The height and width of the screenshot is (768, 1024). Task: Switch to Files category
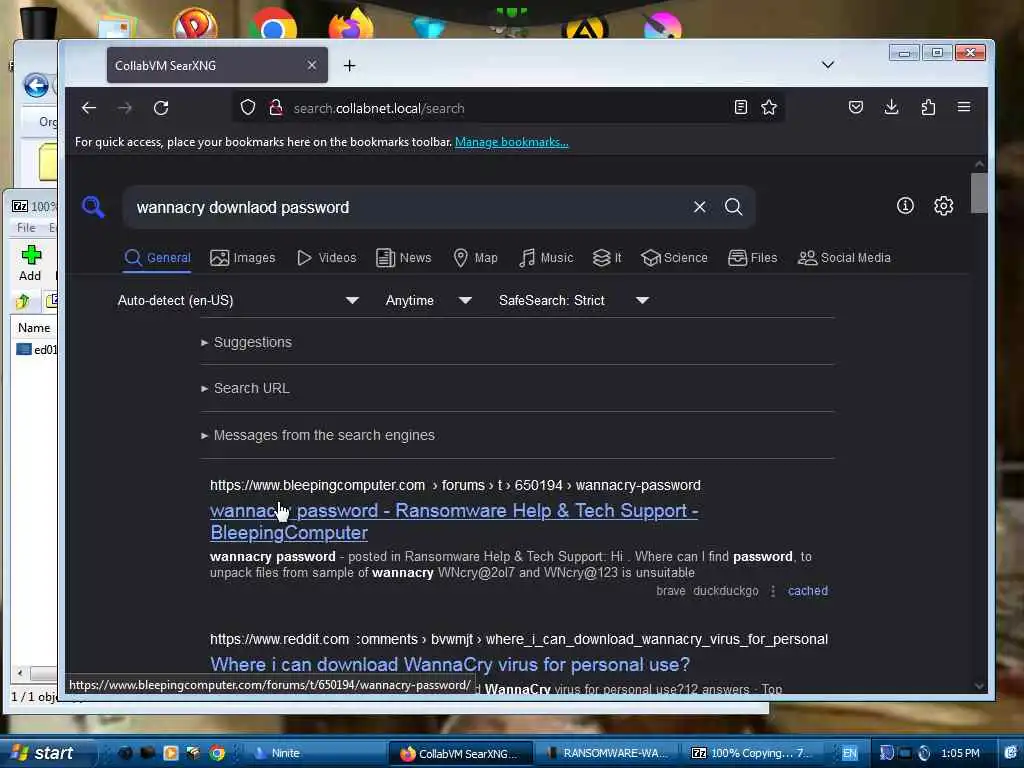tap(752, 258)
